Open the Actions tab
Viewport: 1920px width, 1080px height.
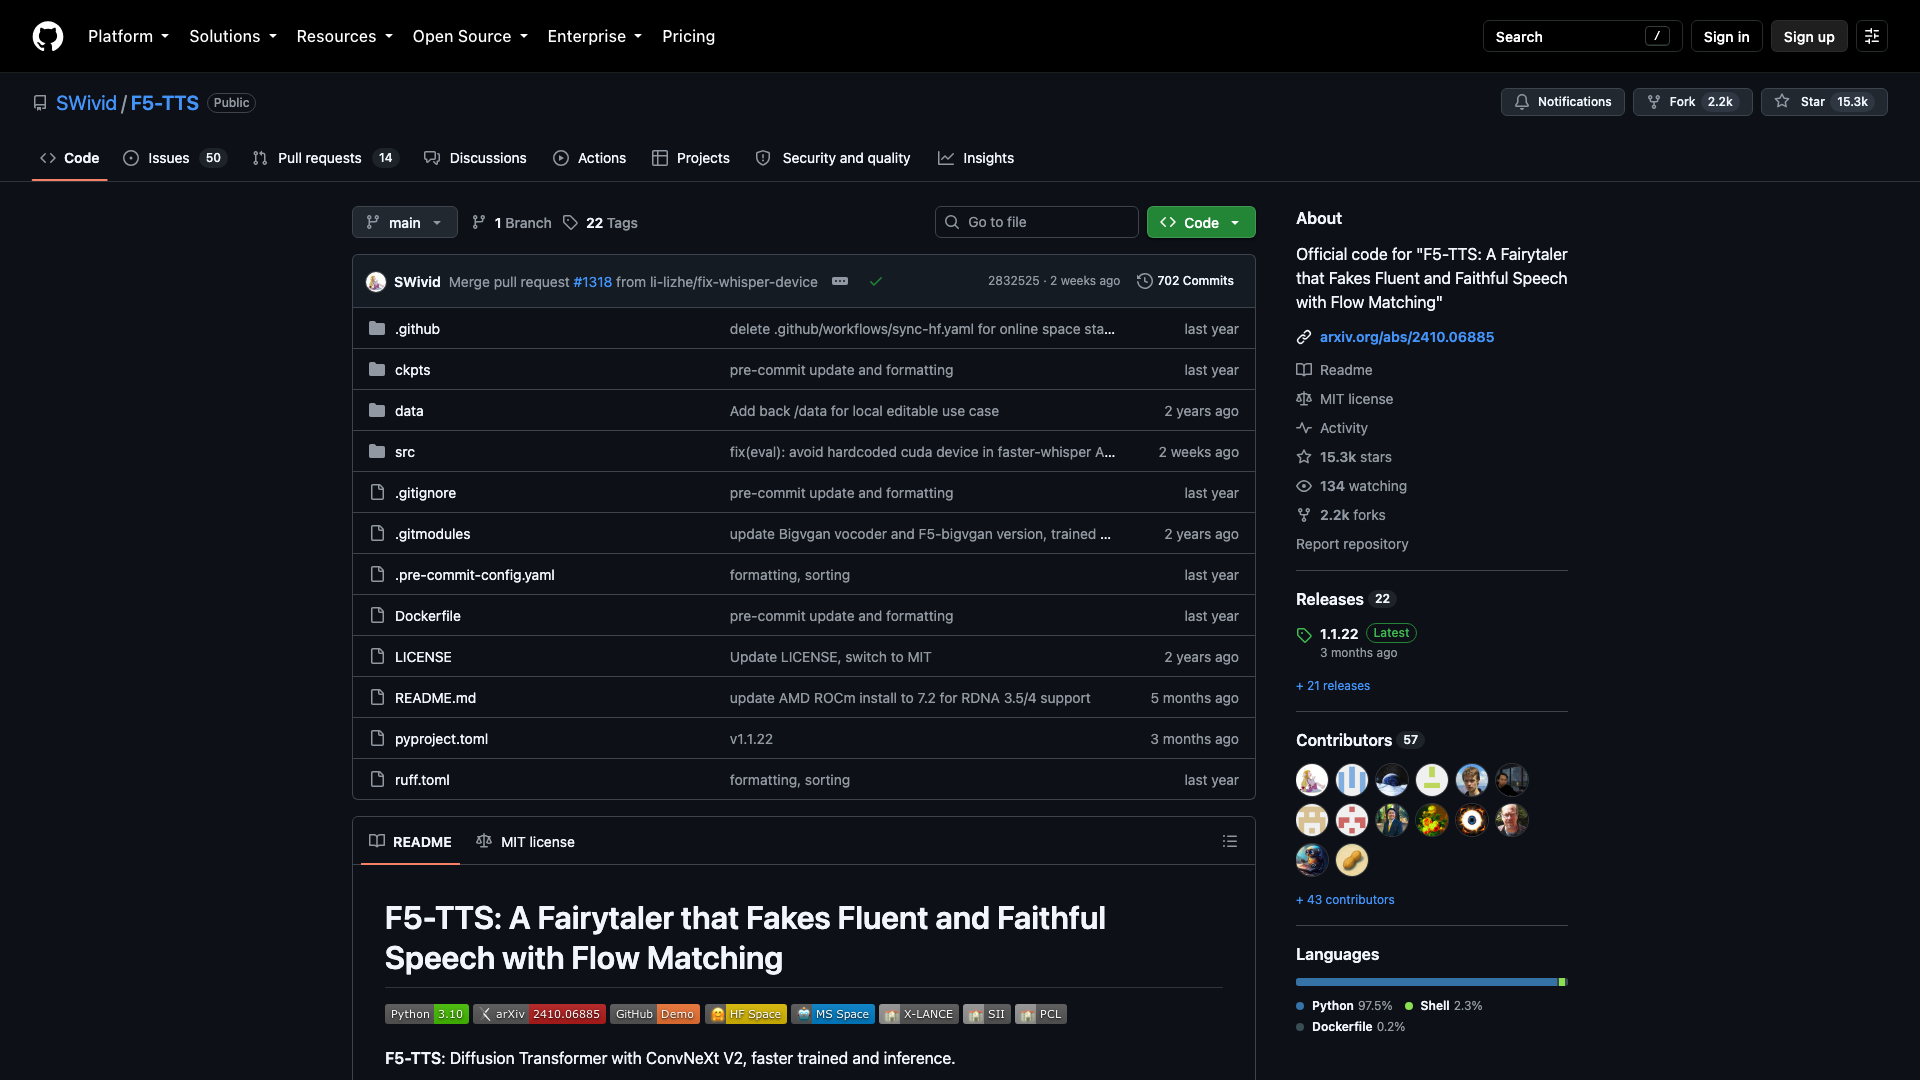click(590, 158)
